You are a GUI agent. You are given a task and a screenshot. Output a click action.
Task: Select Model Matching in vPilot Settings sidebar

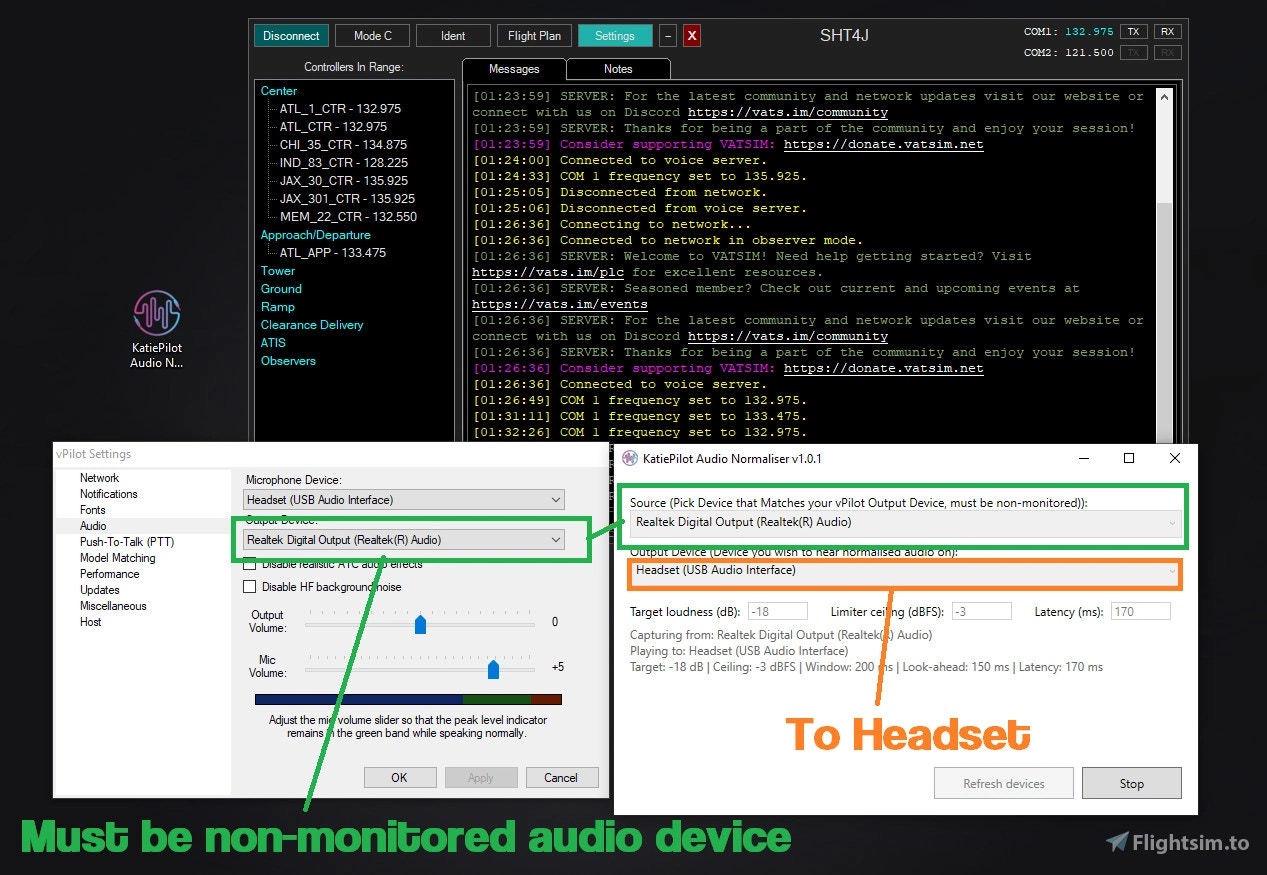[117, 557]
